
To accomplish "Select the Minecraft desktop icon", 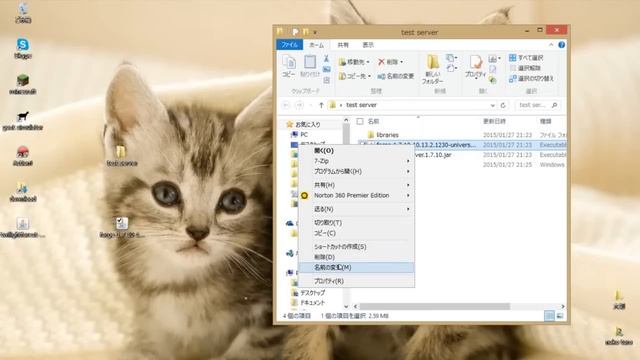I will pos(23,84).
